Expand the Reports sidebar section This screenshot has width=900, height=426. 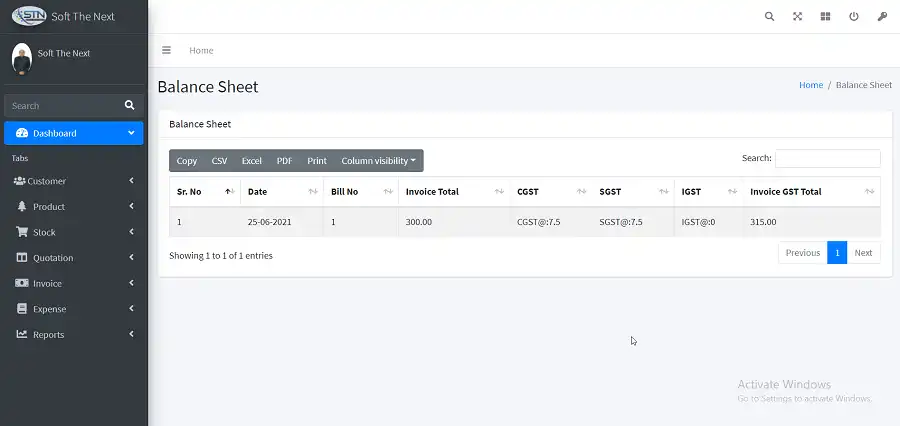click(x=73, y=335)
